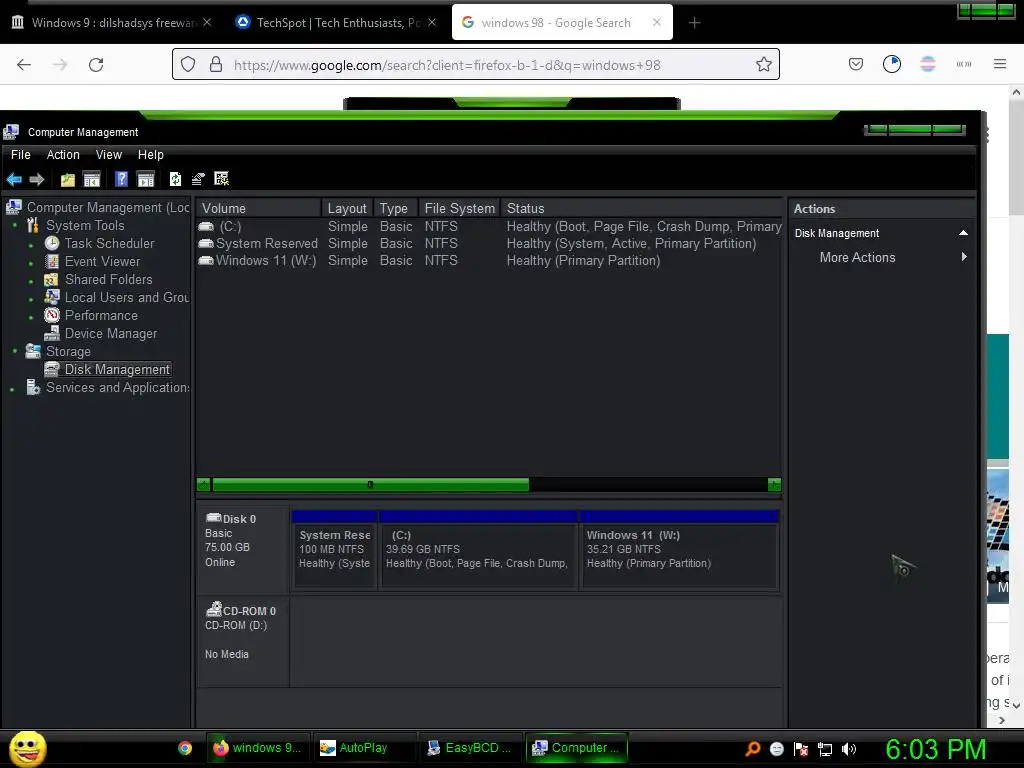Click the Google search URL address bar
The height and width of the screenshot is (768, 1024).
tap(475, 65)
